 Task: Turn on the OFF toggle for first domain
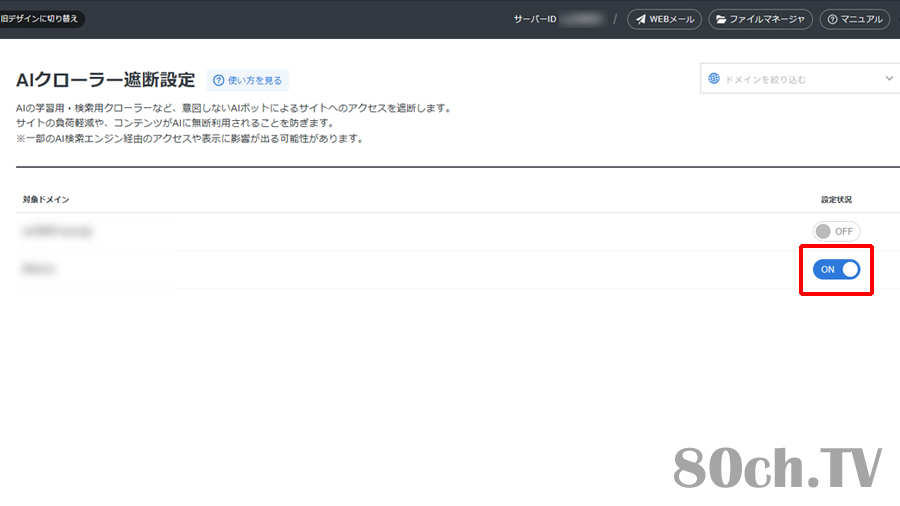tap(836, 231)
